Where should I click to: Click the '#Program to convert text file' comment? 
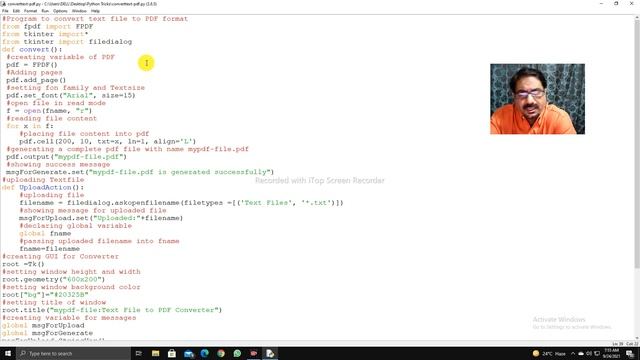[95, 19]
